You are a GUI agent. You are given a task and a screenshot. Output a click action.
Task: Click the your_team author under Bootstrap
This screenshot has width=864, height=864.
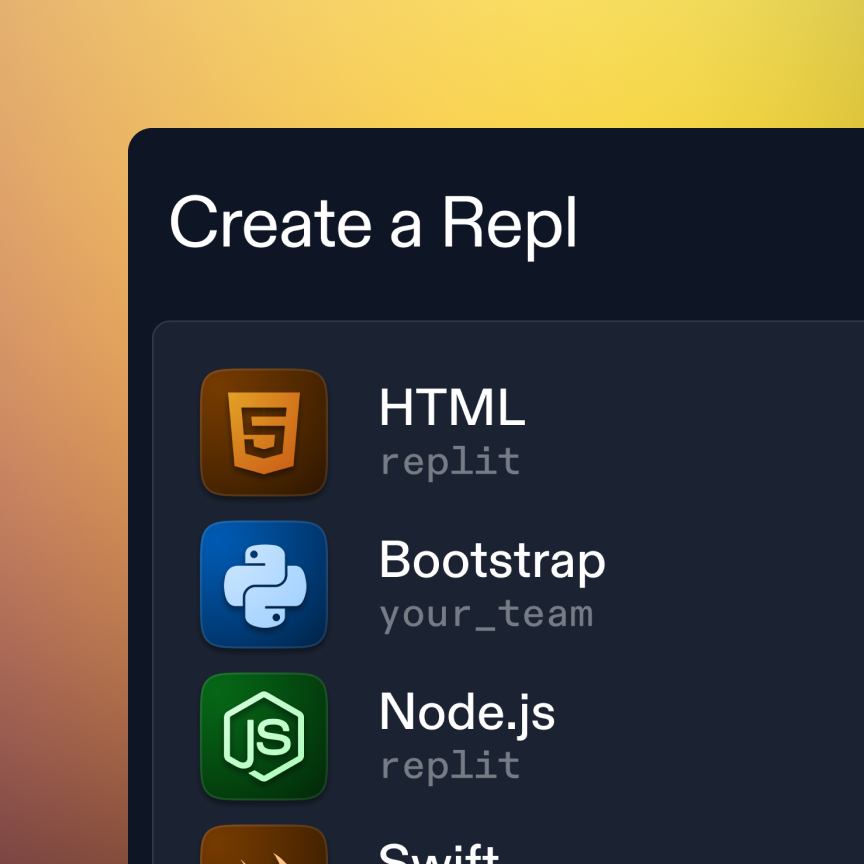(x=486, y=614)
